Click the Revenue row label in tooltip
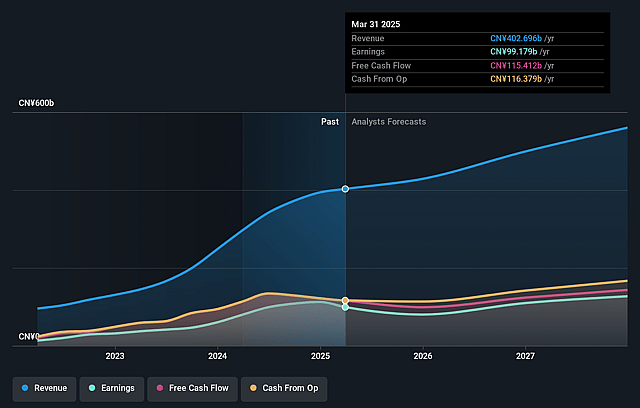The image size is (640, 408). click(368, 38)
